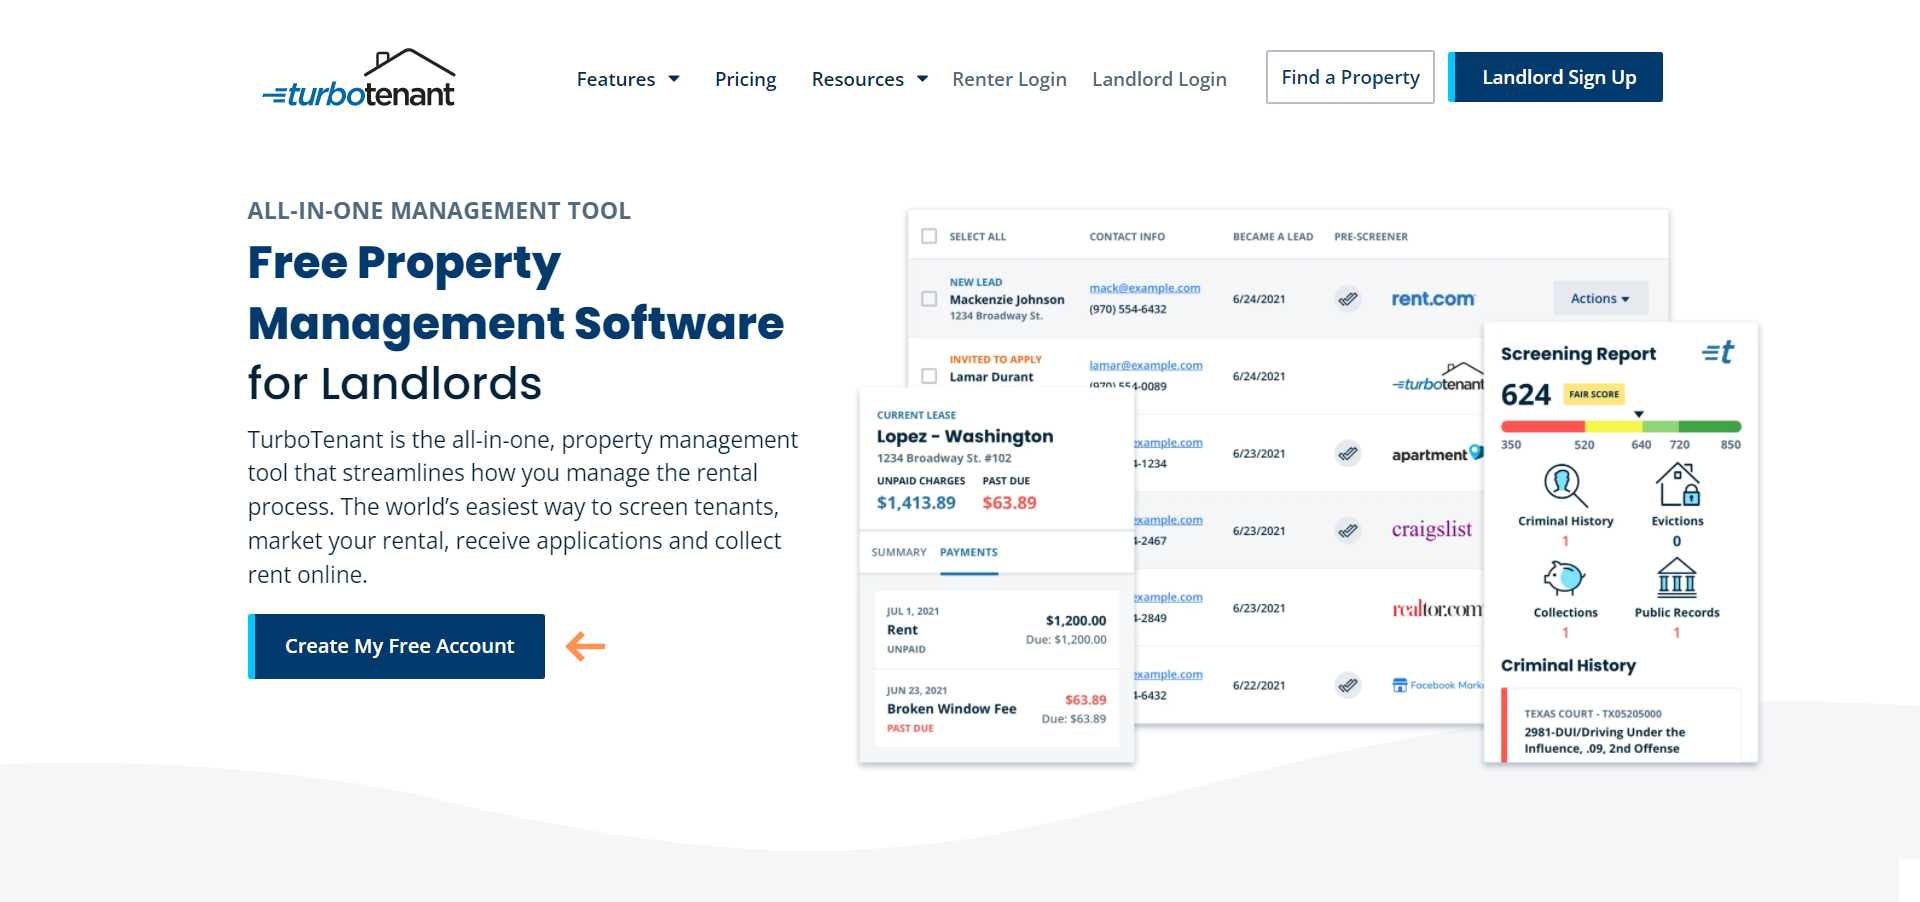
Task: Select the Rent payment entry of $1,200.00
Action: [996, 630]
